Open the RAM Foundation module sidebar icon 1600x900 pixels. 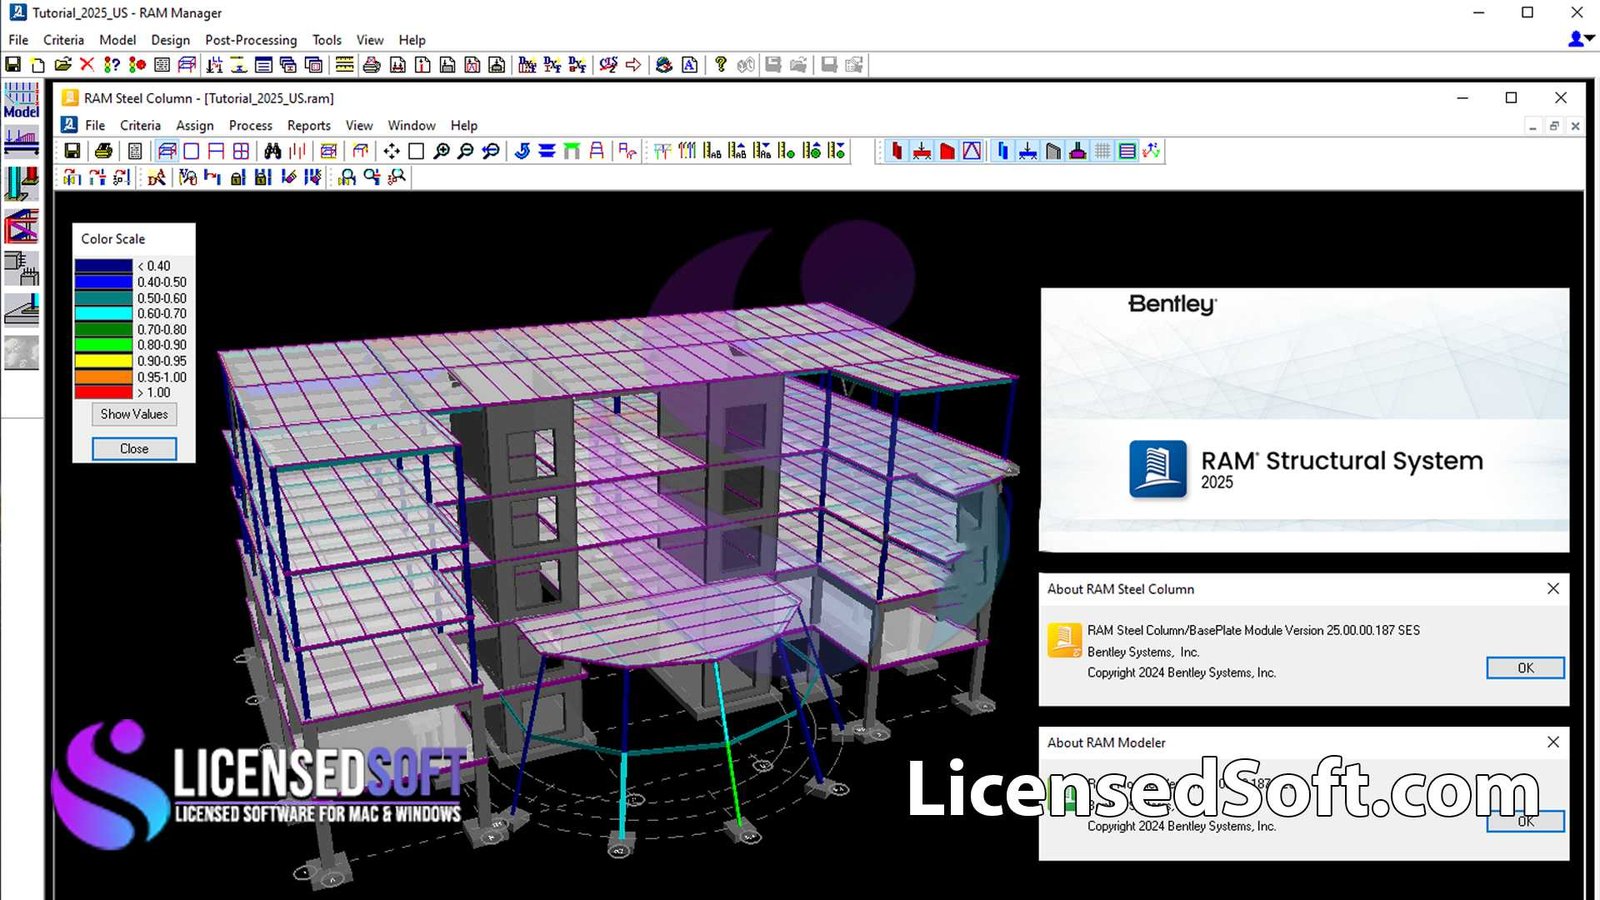coord(22,310)
